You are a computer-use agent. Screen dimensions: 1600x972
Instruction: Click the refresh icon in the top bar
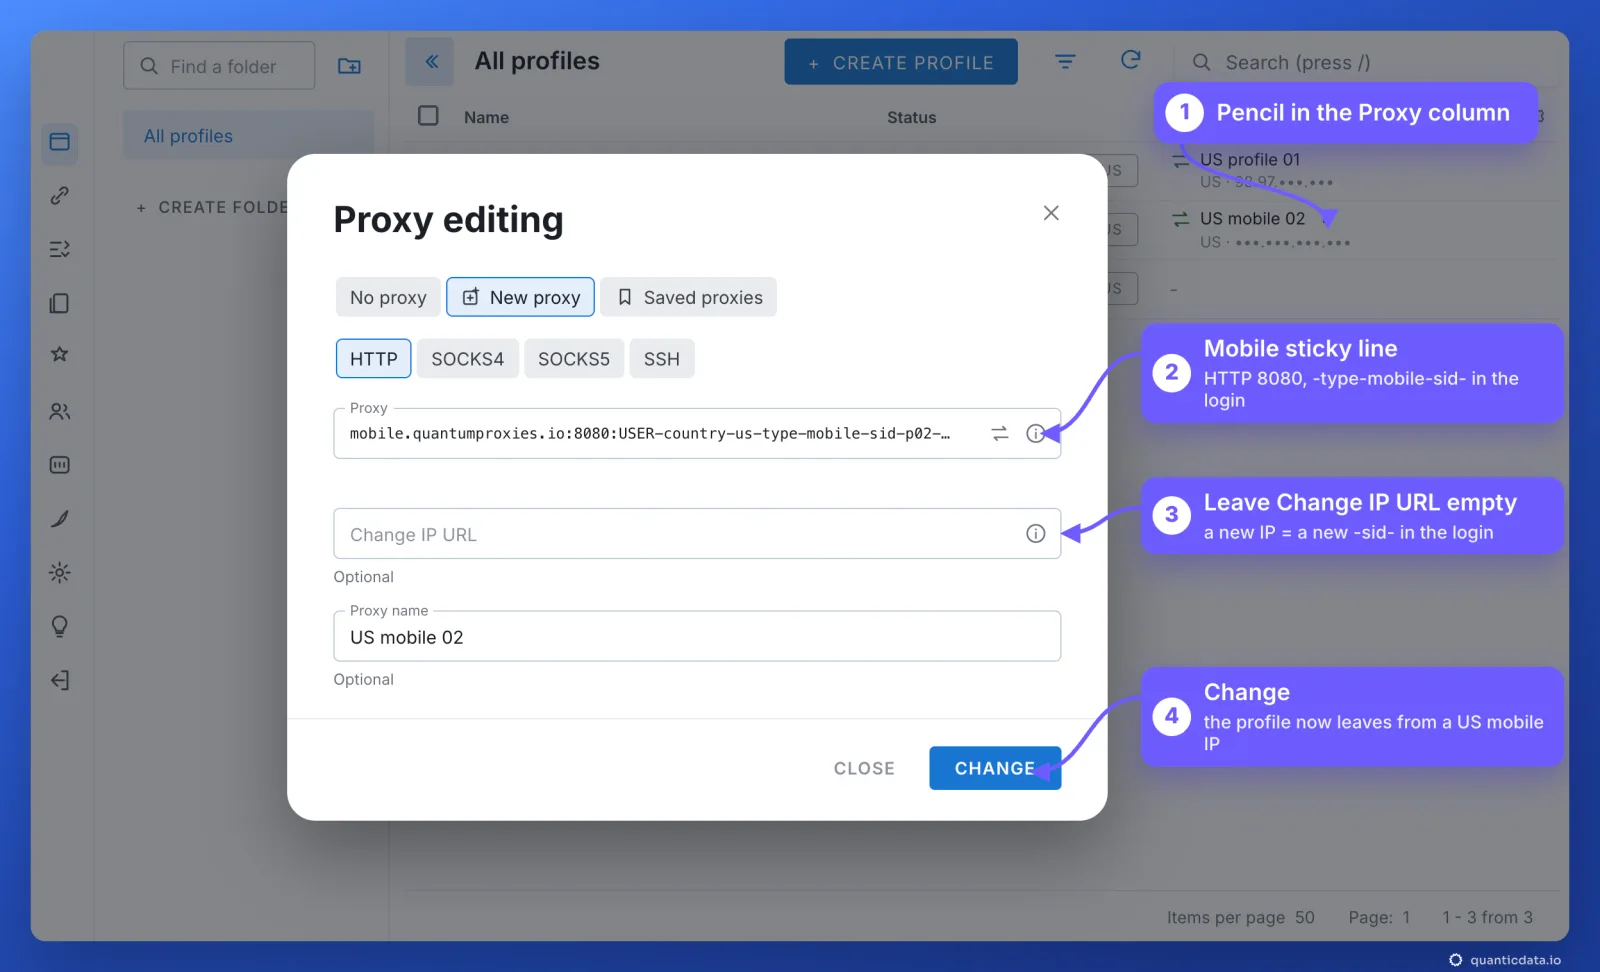[x=1130, y=61]
